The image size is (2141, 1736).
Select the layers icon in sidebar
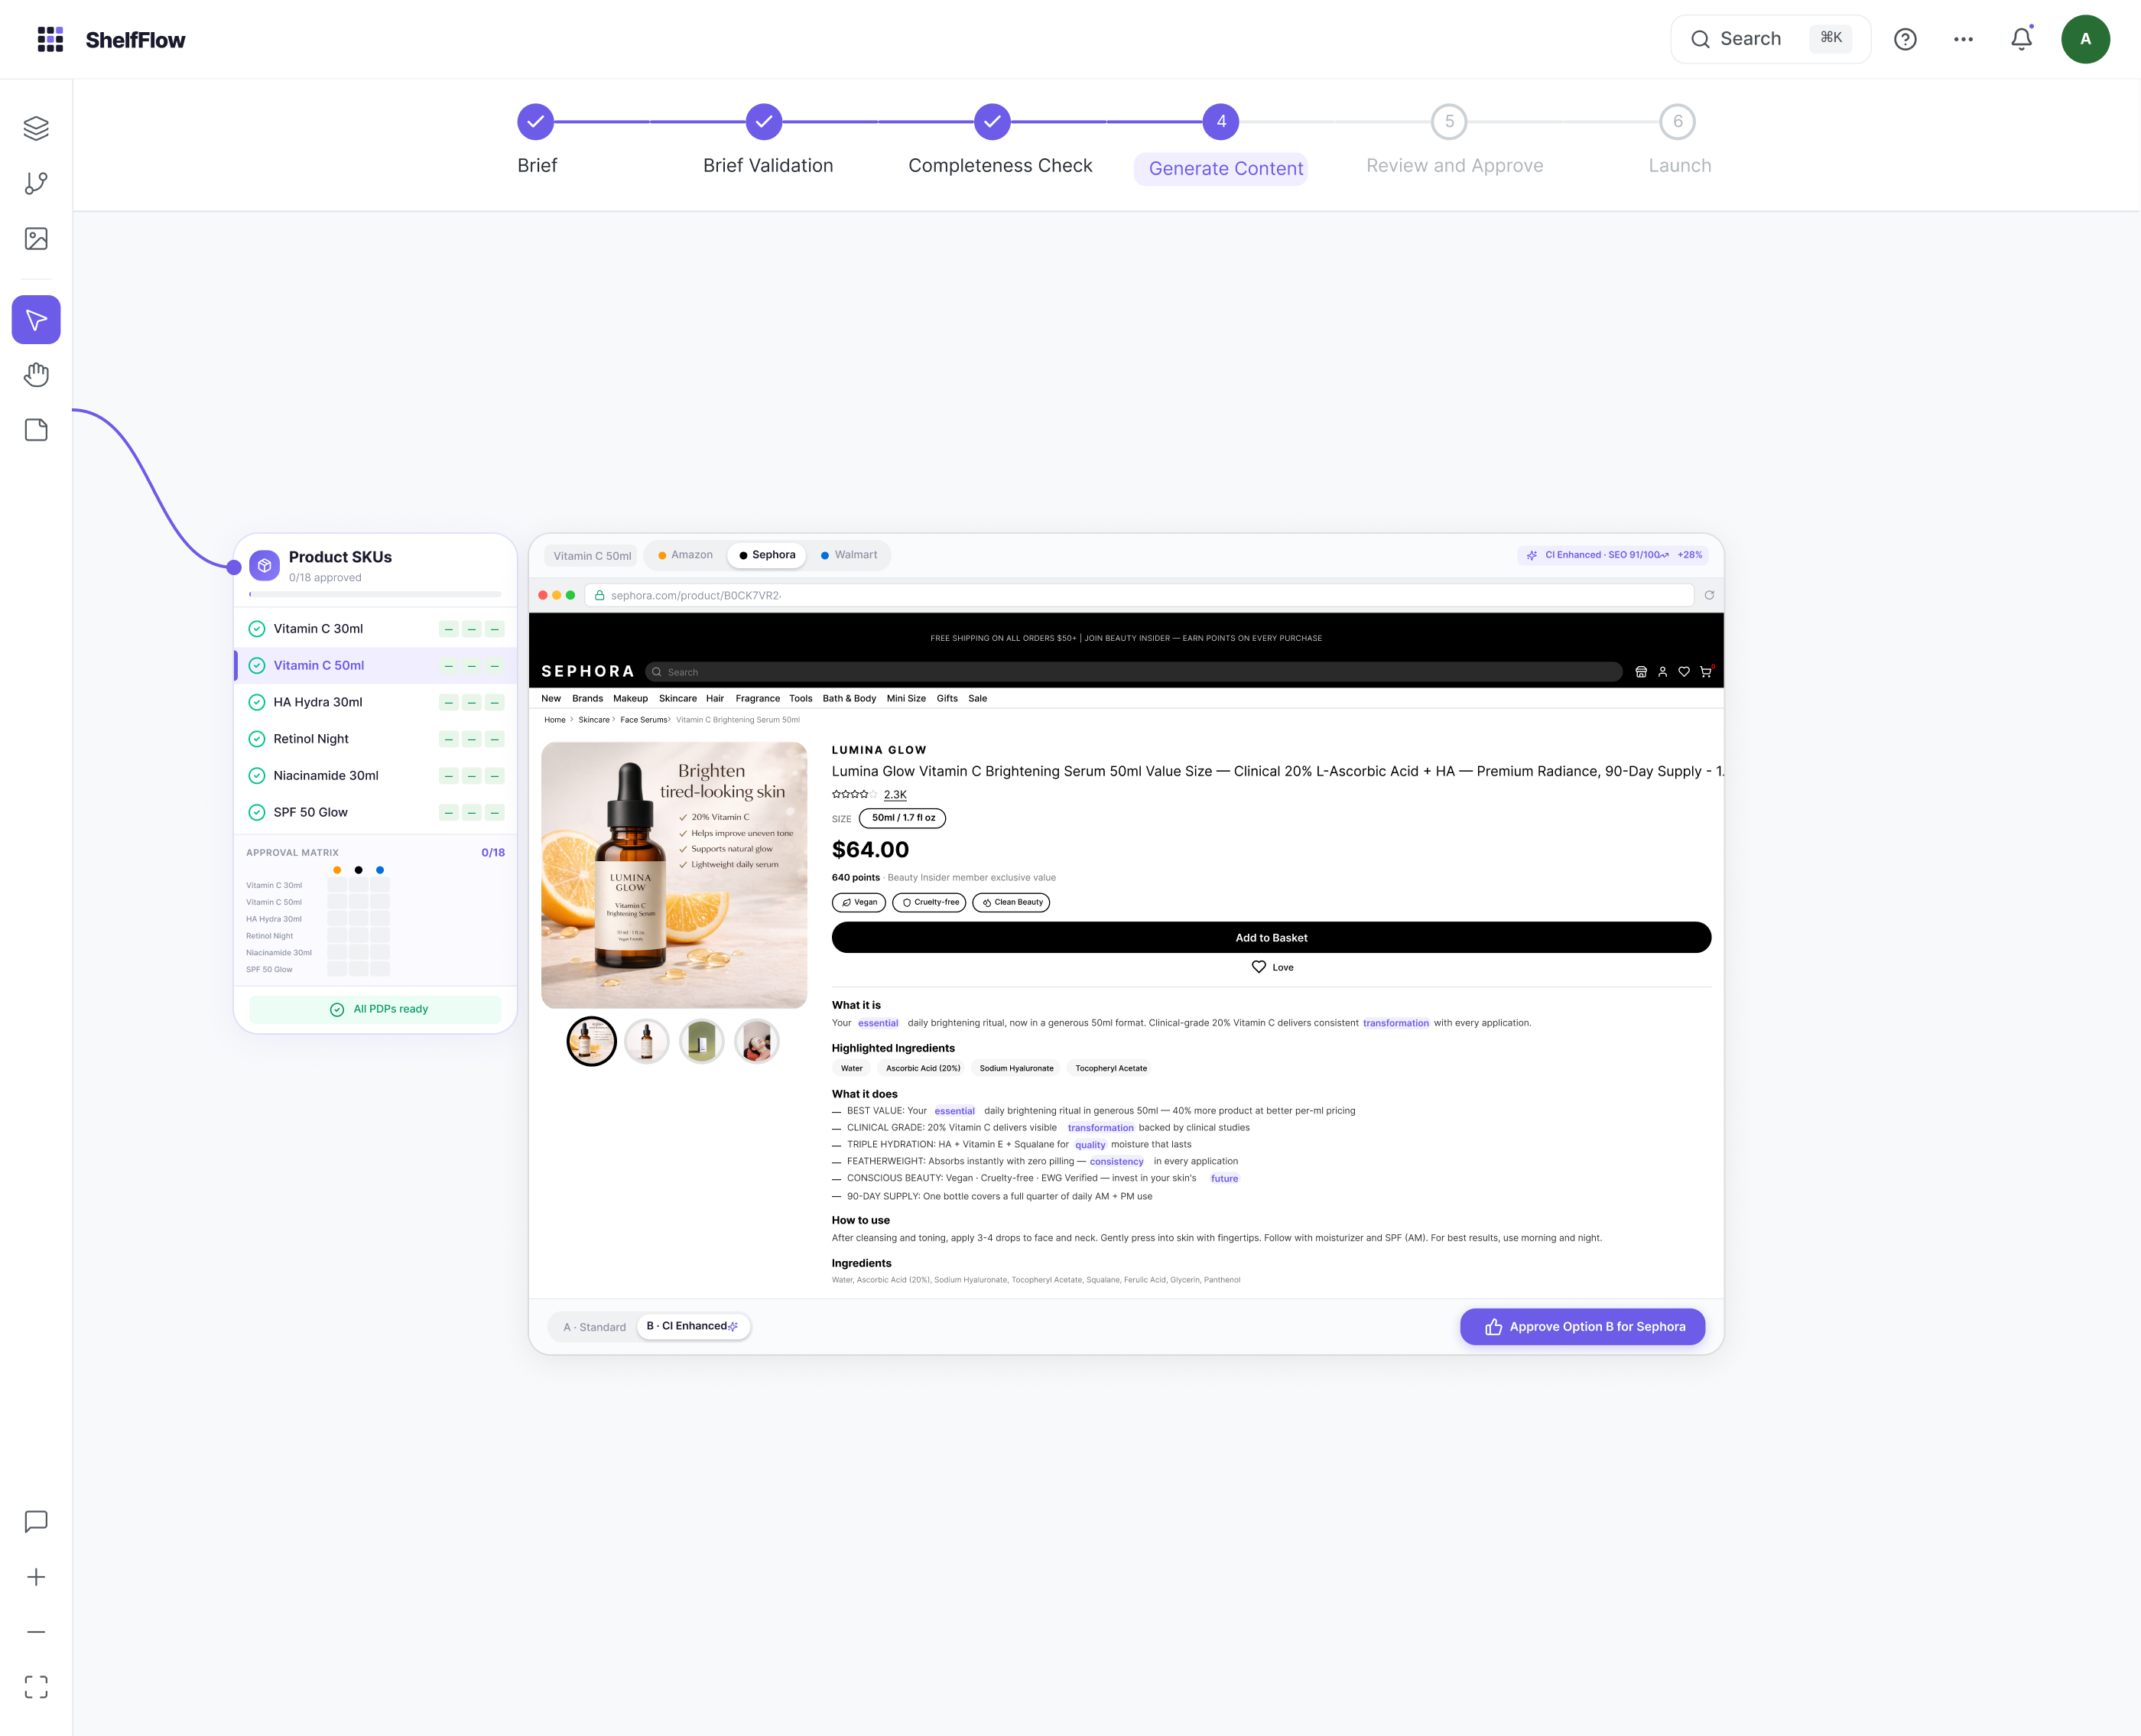pyautogui.click(x=36, y=128)
